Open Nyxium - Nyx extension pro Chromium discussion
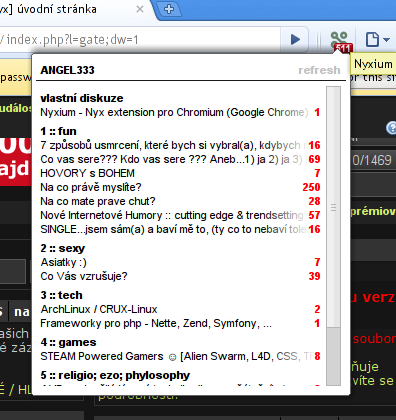 (x=174, y=112)
